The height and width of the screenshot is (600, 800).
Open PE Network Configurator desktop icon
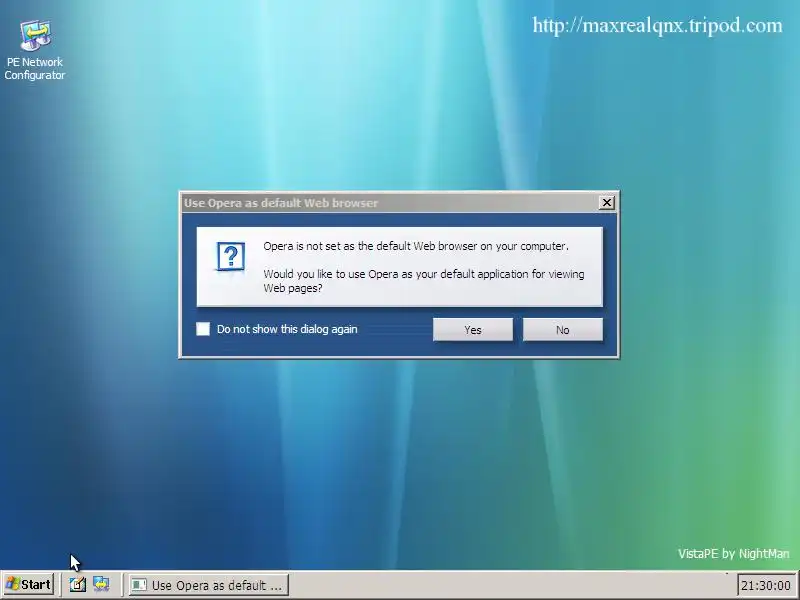click(x=35, y=49)
